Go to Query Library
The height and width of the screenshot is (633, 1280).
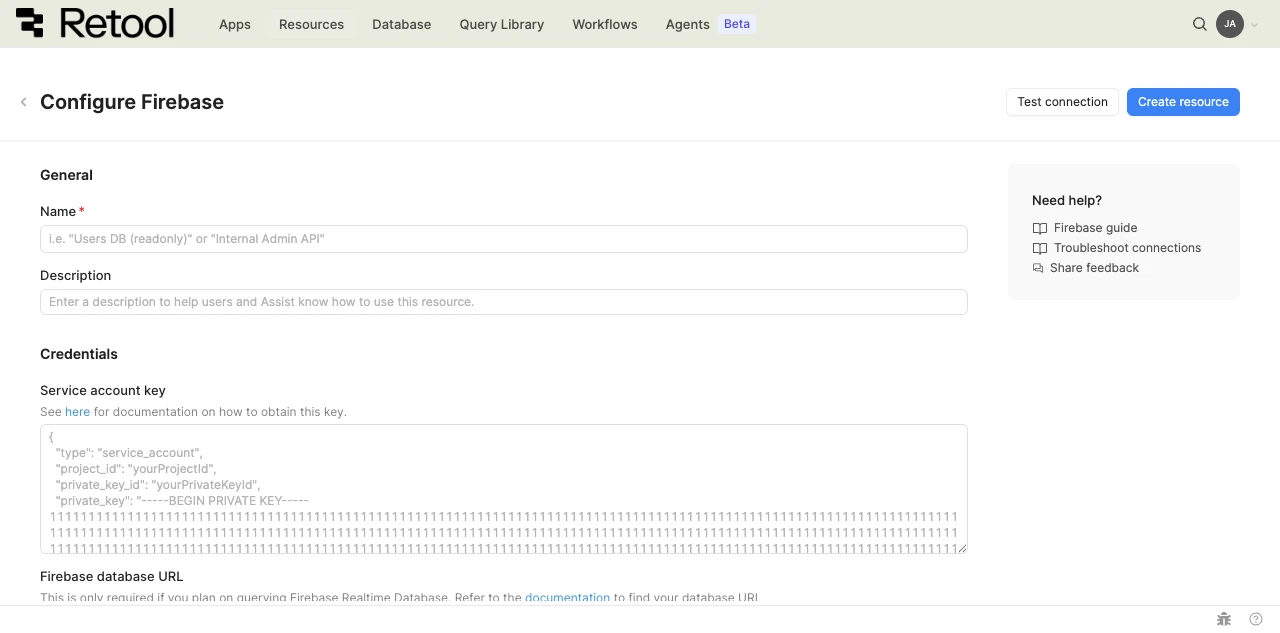(502, 24)
